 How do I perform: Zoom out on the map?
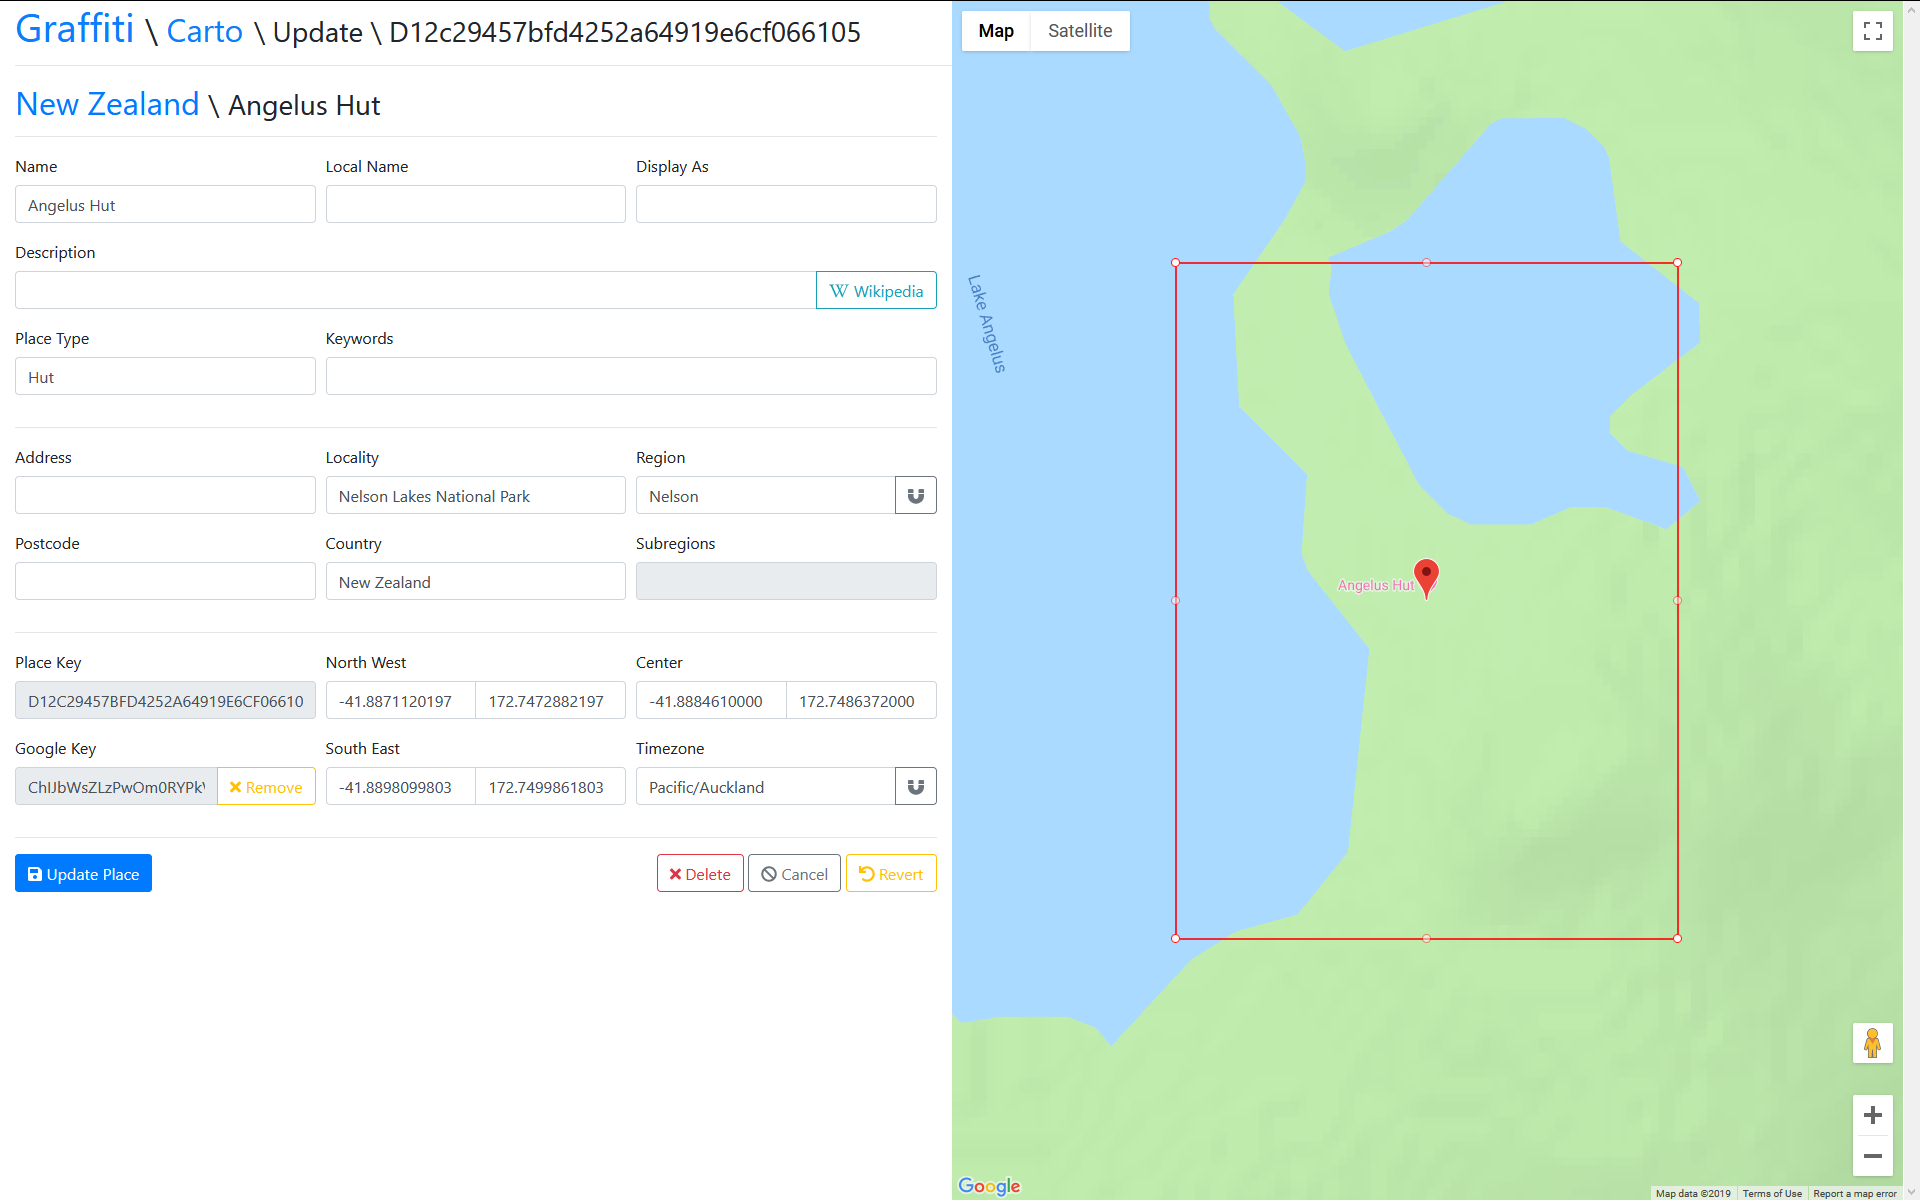click(x=1872, y=1156)
